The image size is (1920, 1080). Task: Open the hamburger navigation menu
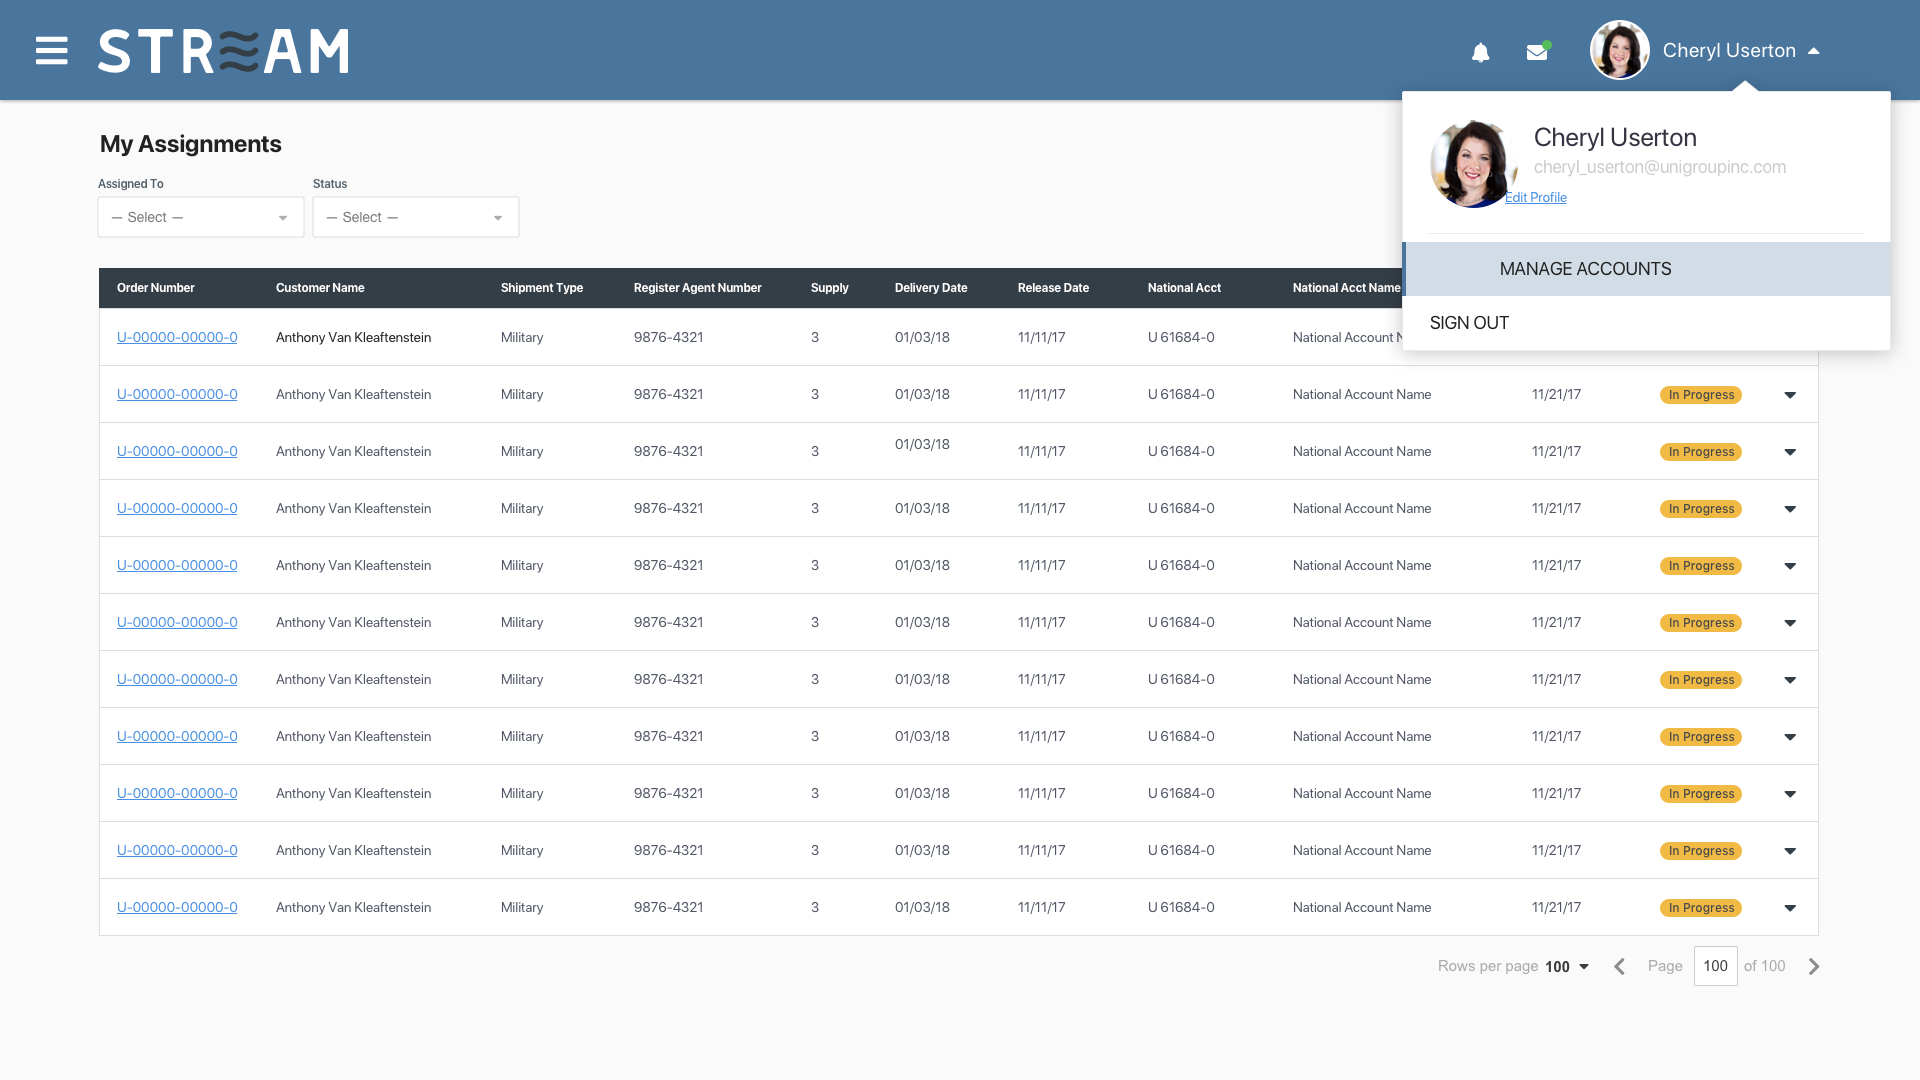[x=51, y=51]
